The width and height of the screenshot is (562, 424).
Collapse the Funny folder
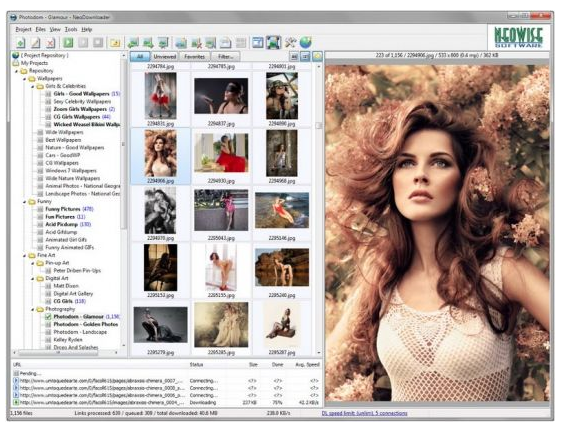click(x=24, y=202)
